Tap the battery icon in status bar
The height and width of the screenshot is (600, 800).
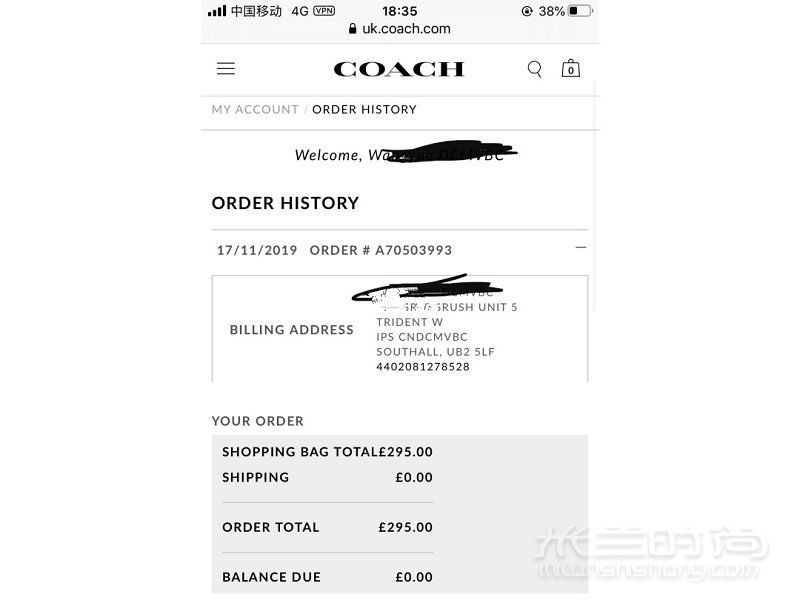(580, 11)
